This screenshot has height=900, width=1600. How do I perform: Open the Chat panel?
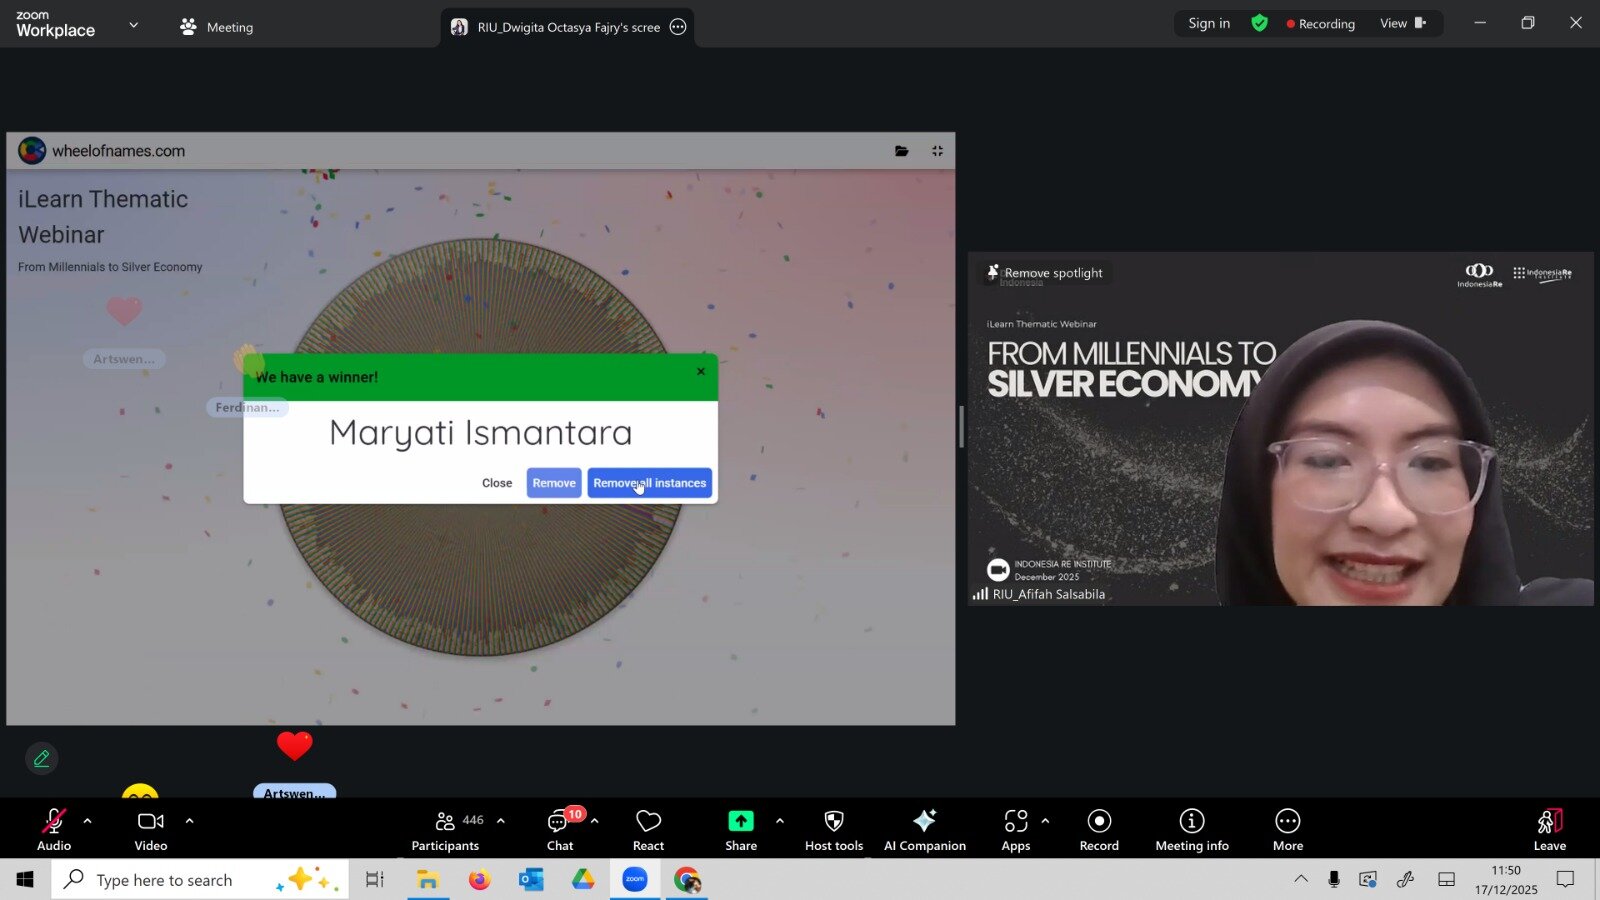click(559, 829)
